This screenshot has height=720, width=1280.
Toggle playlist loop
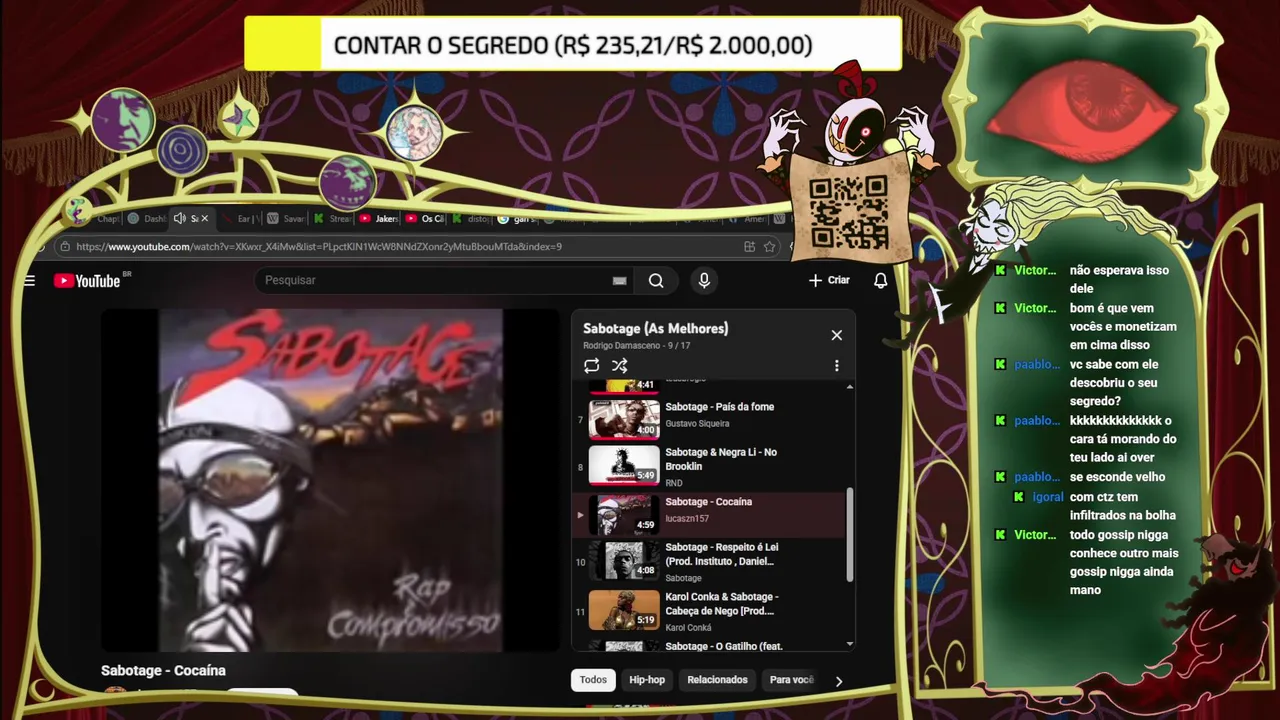(592, 366)
